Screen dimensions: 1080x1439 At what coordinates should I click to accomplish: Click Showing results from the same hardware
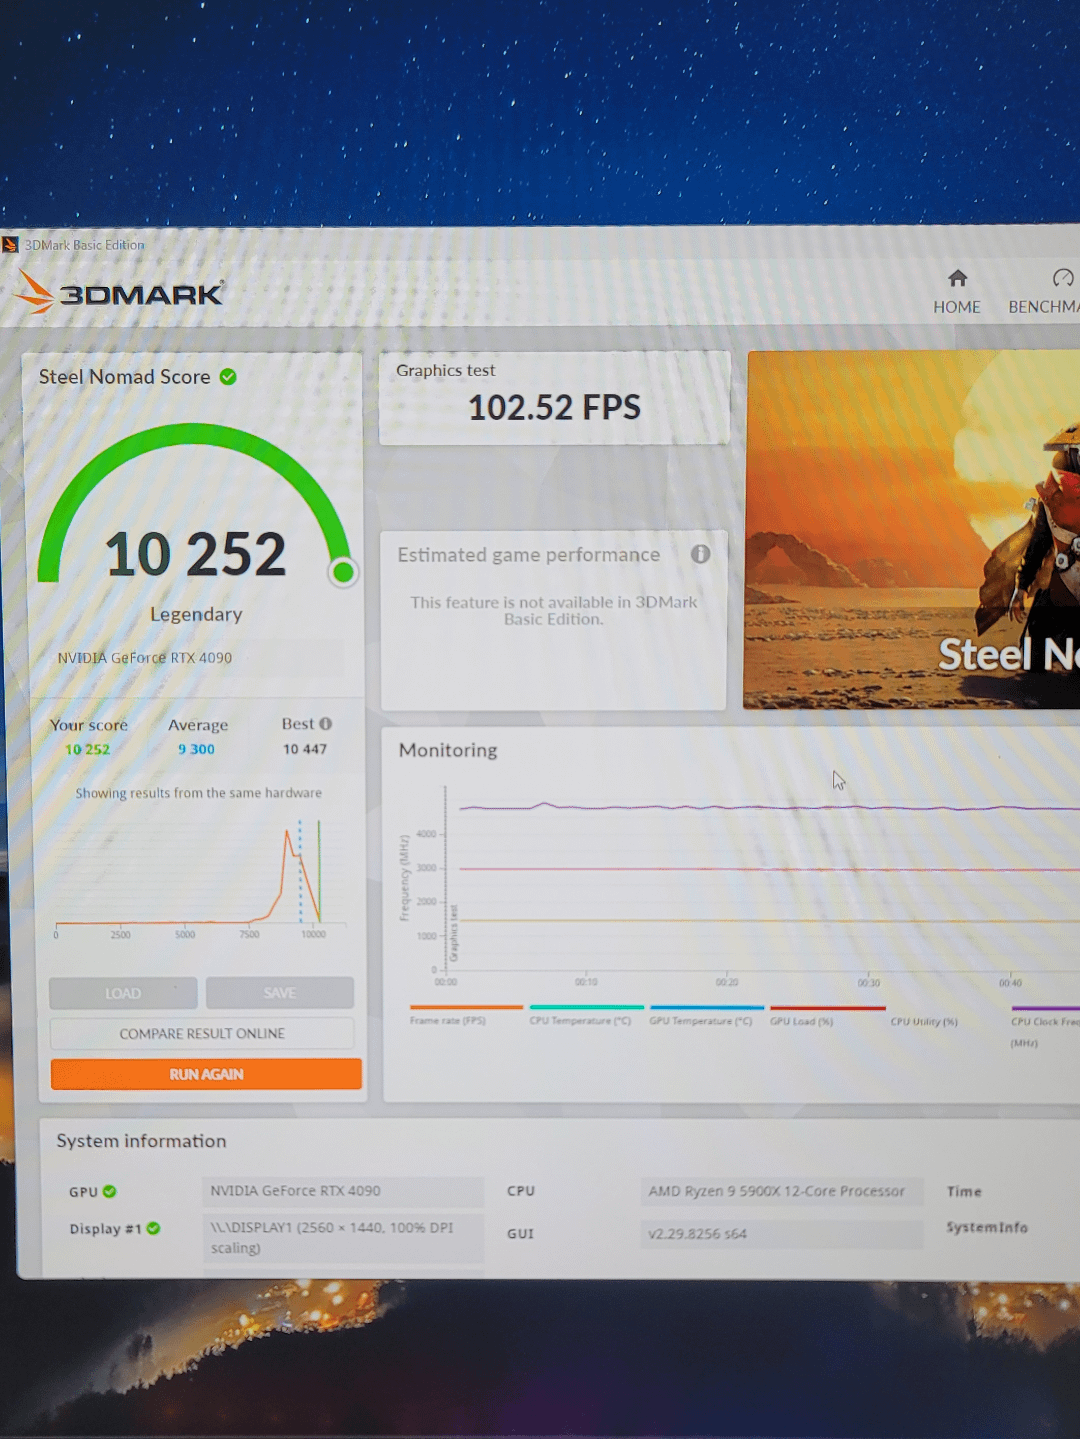point(198,793)
